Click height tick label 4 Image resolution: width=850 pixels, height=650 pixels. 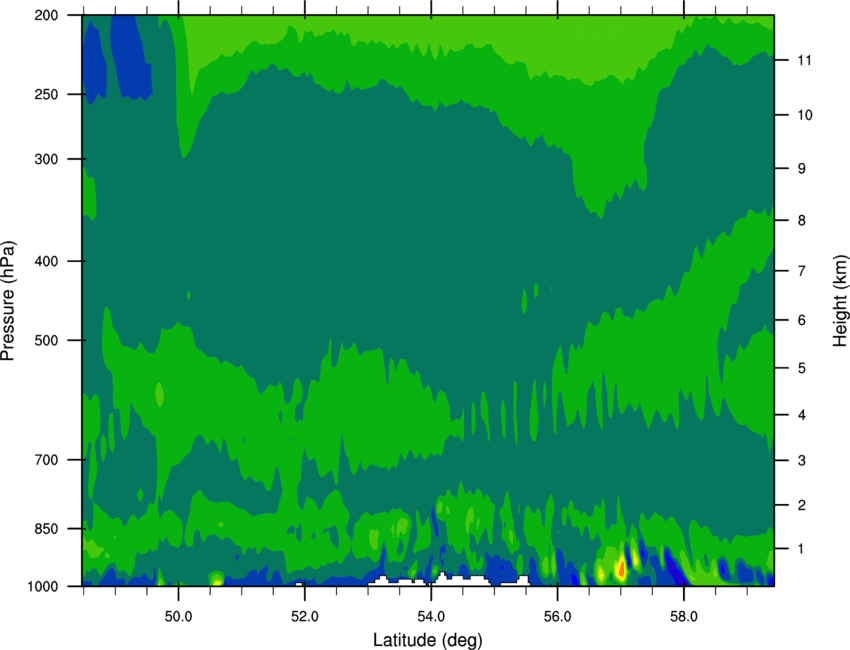pyautogui.click(x=802, y=415)
